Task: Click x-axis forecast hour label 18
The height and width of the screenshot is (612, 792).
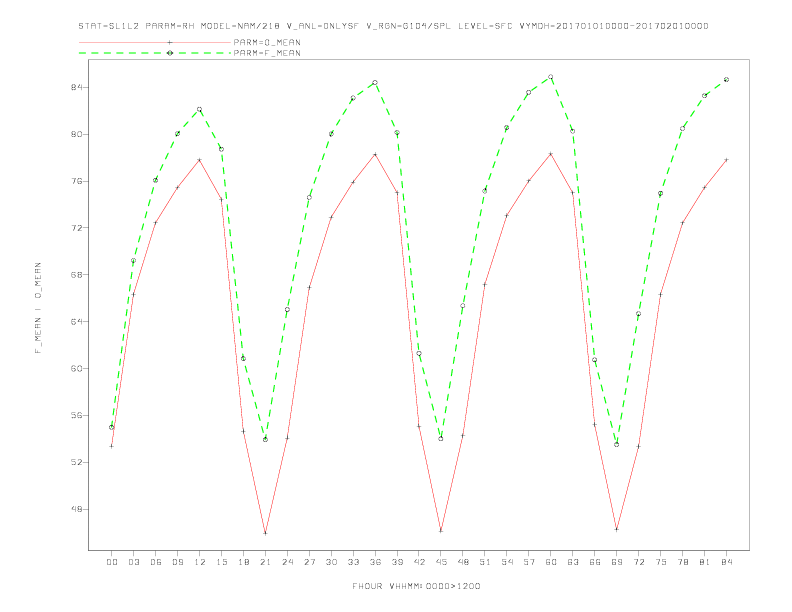Action: [x=243, y=562]
